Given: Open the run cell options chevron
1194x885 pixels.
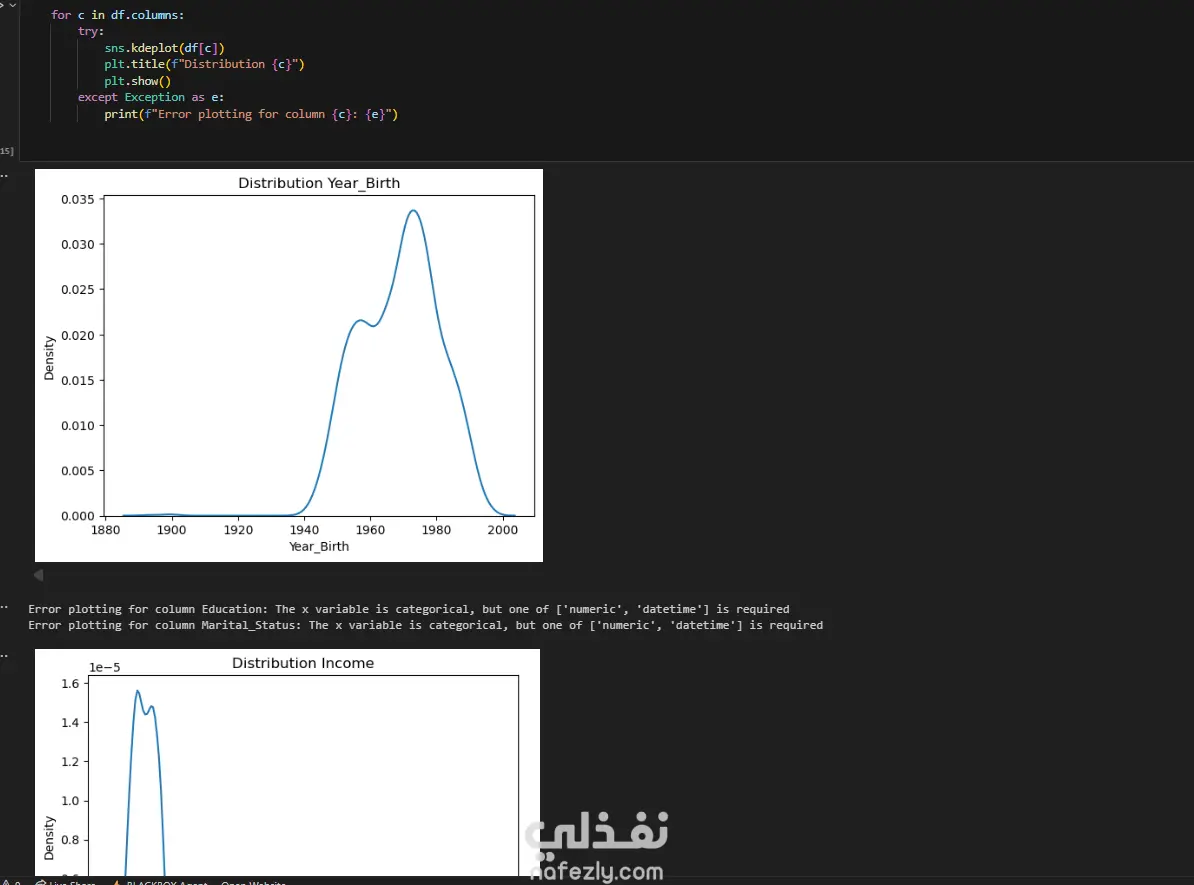Looking at the screenshot, I should [x=13, y=5].
